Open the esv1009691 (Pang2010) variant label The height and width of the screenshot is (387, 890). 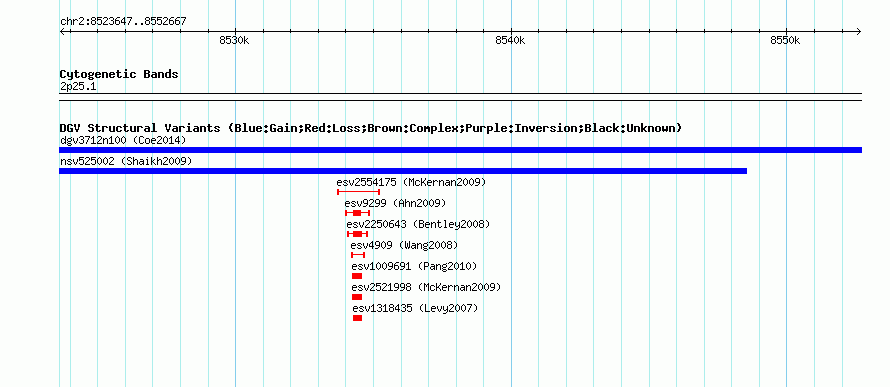point(414,266)
